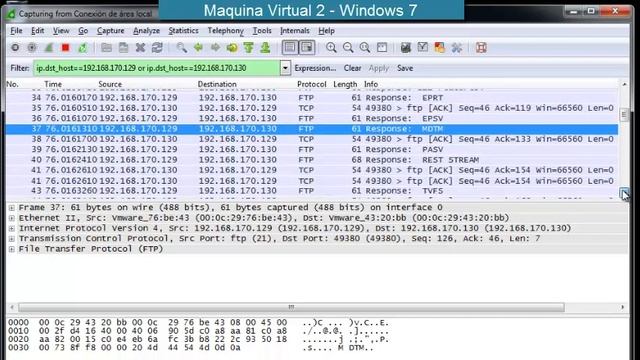Select packet 34 with Response: EPRT
The height and width of the screenshot is (360, 640).
click(312, 98)
